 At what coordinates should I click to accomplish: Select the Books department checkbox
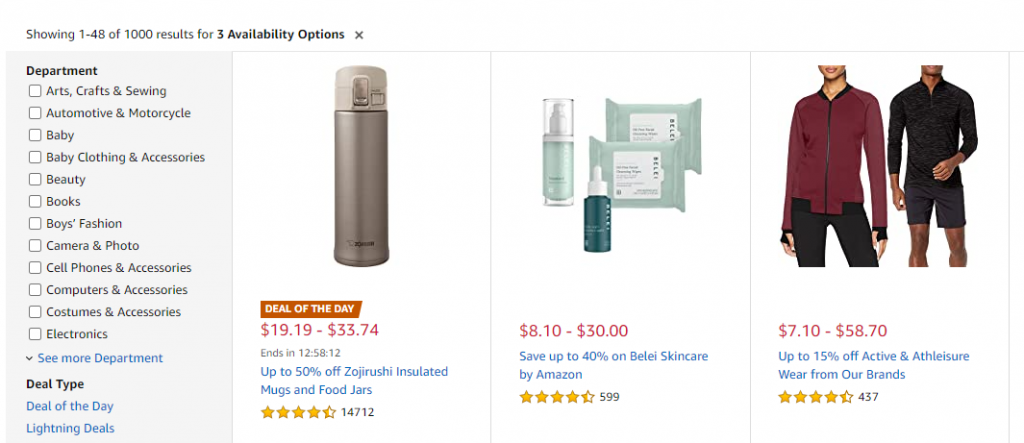35,202
